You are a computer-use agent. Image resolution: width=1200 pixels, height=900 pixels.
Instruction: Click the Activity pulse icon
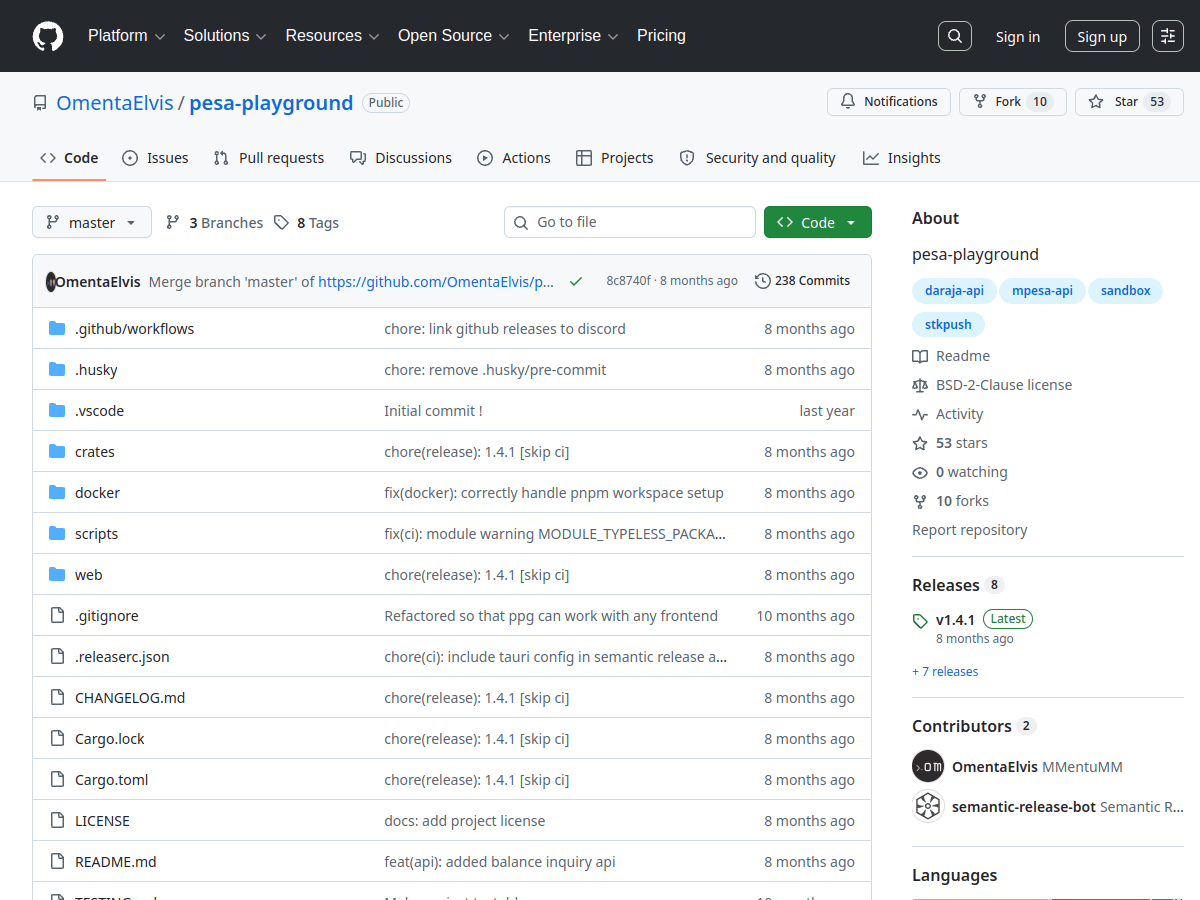click(920, 414)
